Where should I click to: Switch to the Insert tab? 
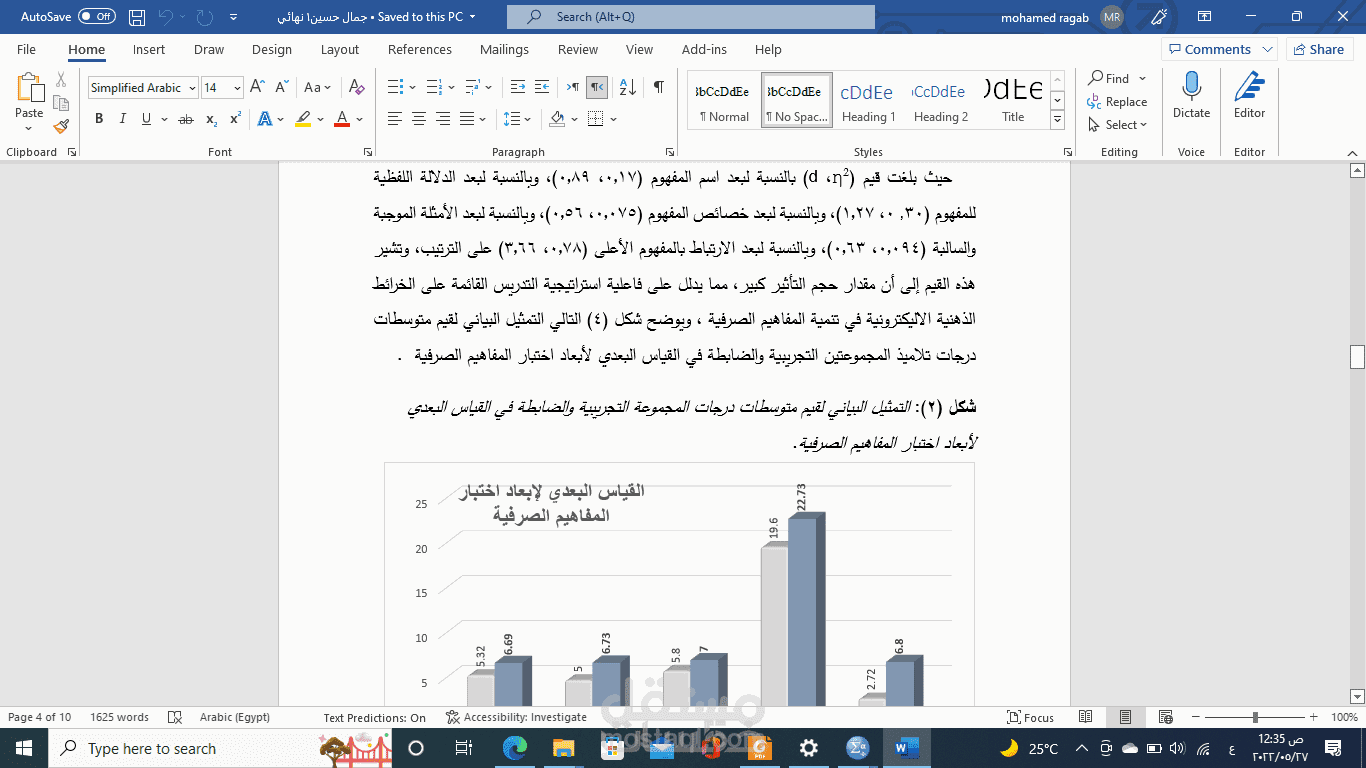tap(149, 49)
